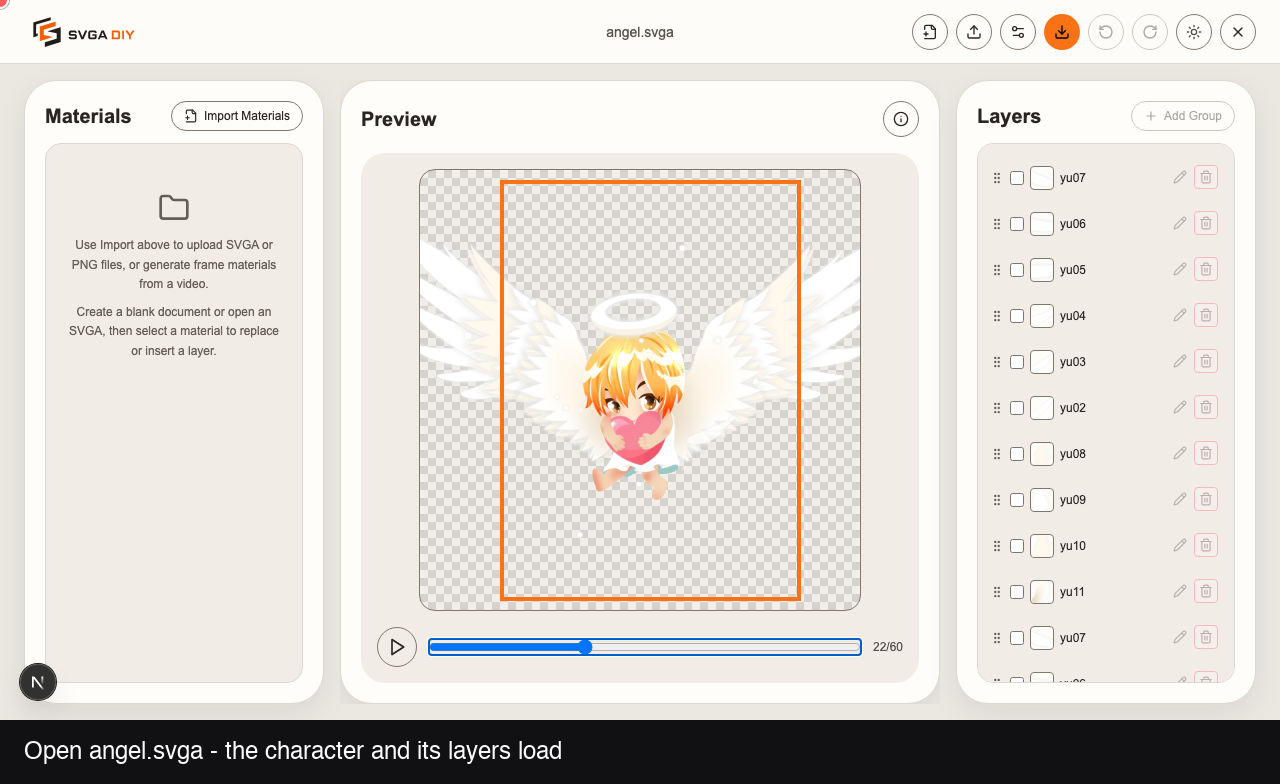Check the yu11 layer checkbox
Image resolution: width=1280 pixels, height=784 pixels.
click(1017, 592)
